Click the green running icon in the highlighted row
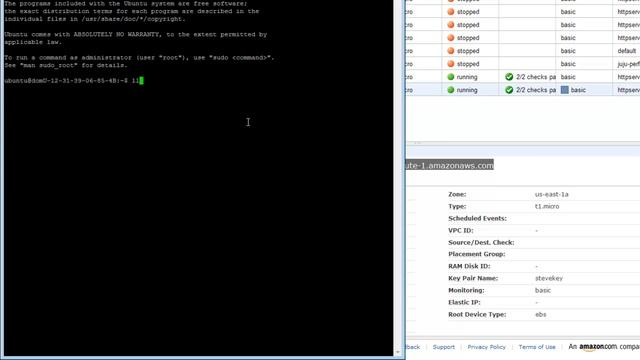640x360 pixels. (x=451, y=90)
